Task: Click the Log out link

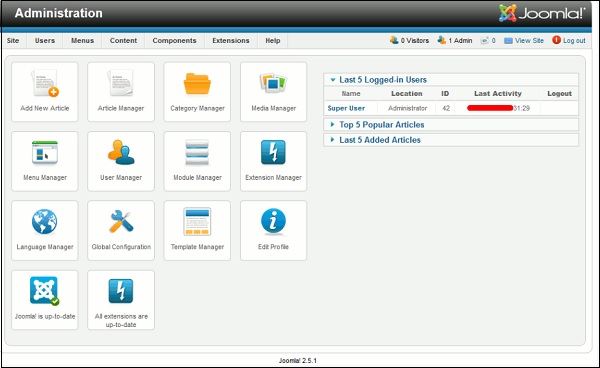Action: point(569,40)
